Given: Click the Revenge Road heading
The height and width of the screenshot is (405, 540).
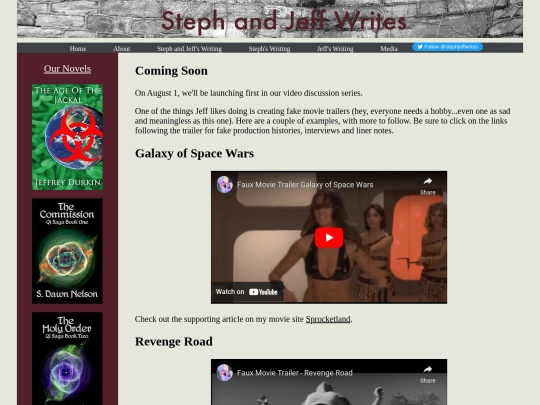Looking at the screenshot, I should click(x=174, y=341).
